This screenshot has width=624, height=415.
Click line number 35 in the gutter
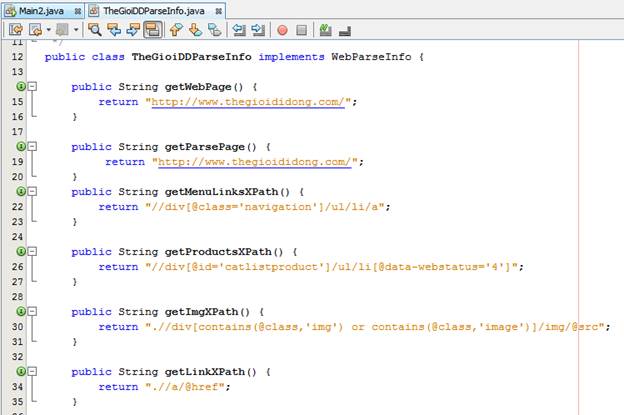tap(17, 402)
